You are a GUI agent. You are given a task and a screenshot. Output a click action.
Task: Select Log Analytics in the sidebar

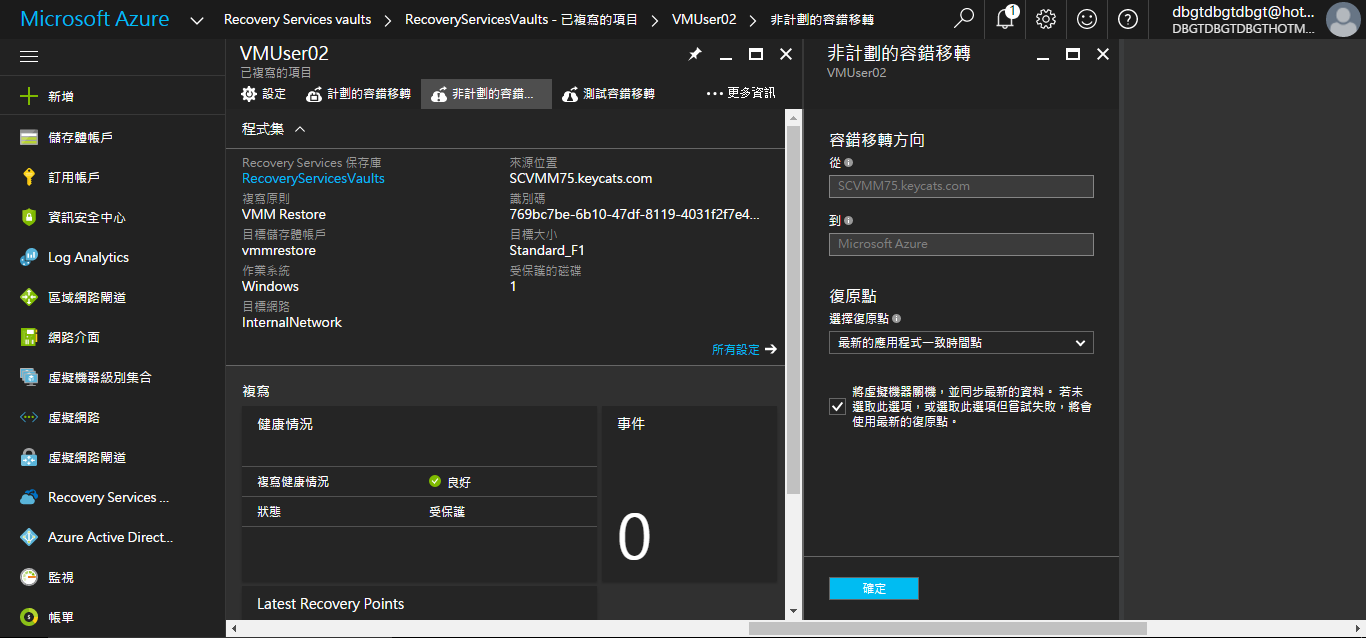[x=88, y=257]
